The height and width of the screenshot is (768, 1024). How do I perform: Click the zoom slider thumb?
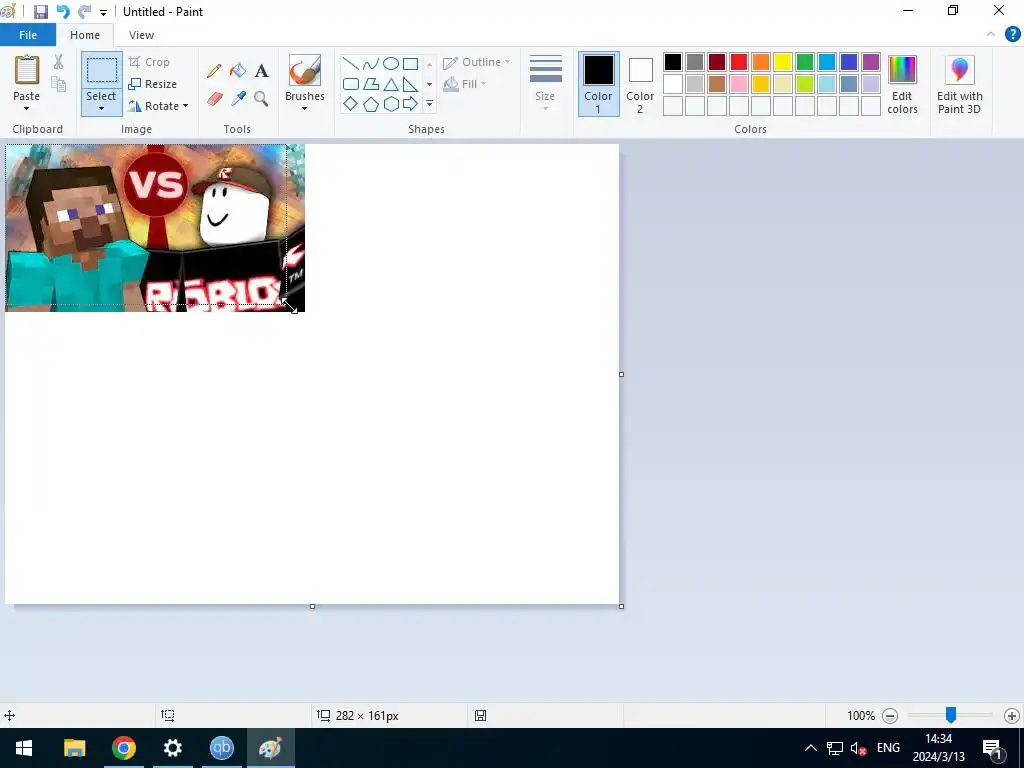(951, 715)
